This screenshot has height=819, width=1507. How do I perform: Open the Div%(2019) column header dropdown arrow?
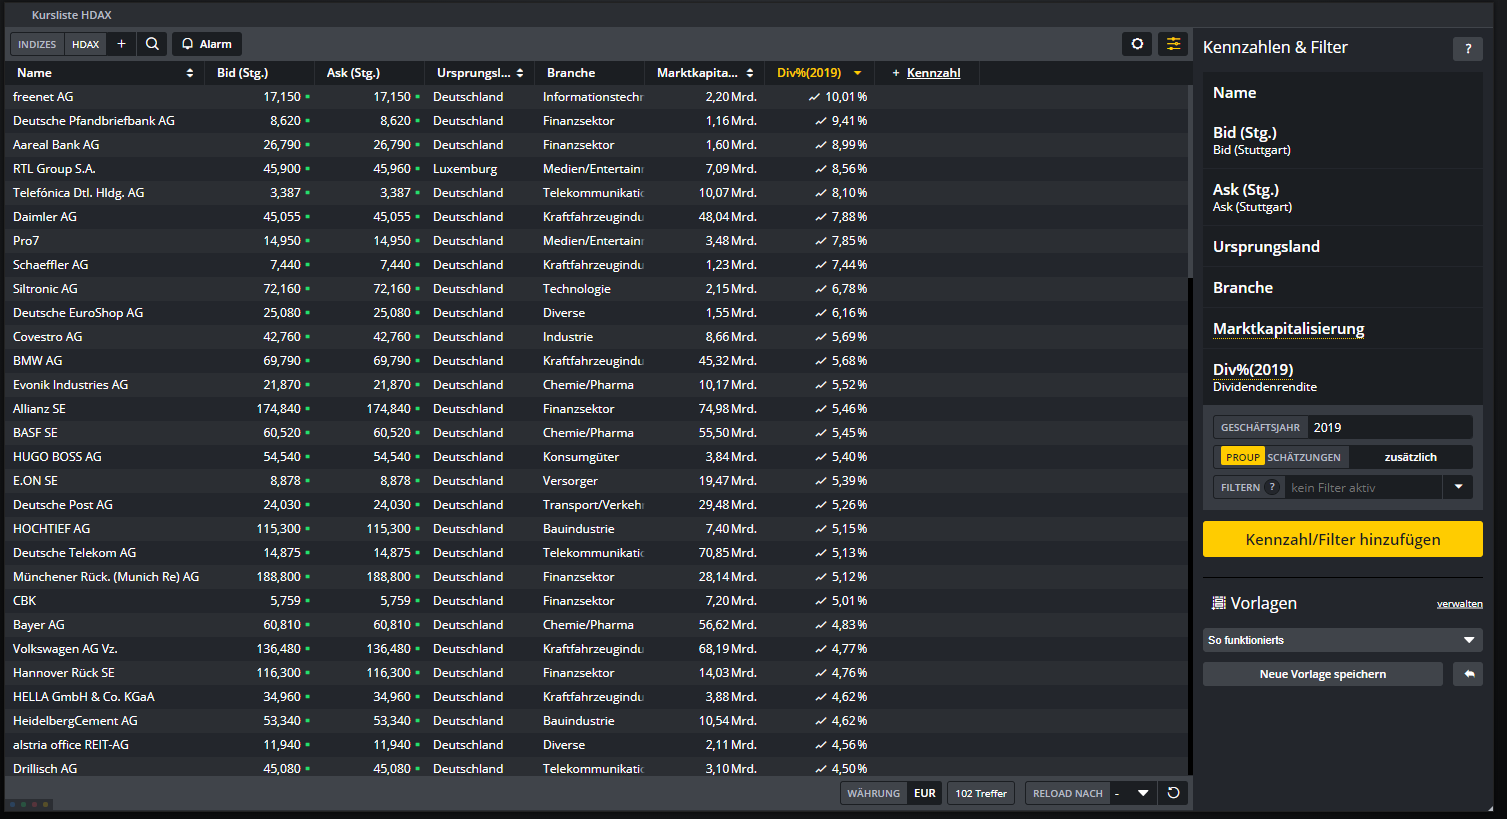[x=857, y=73]
